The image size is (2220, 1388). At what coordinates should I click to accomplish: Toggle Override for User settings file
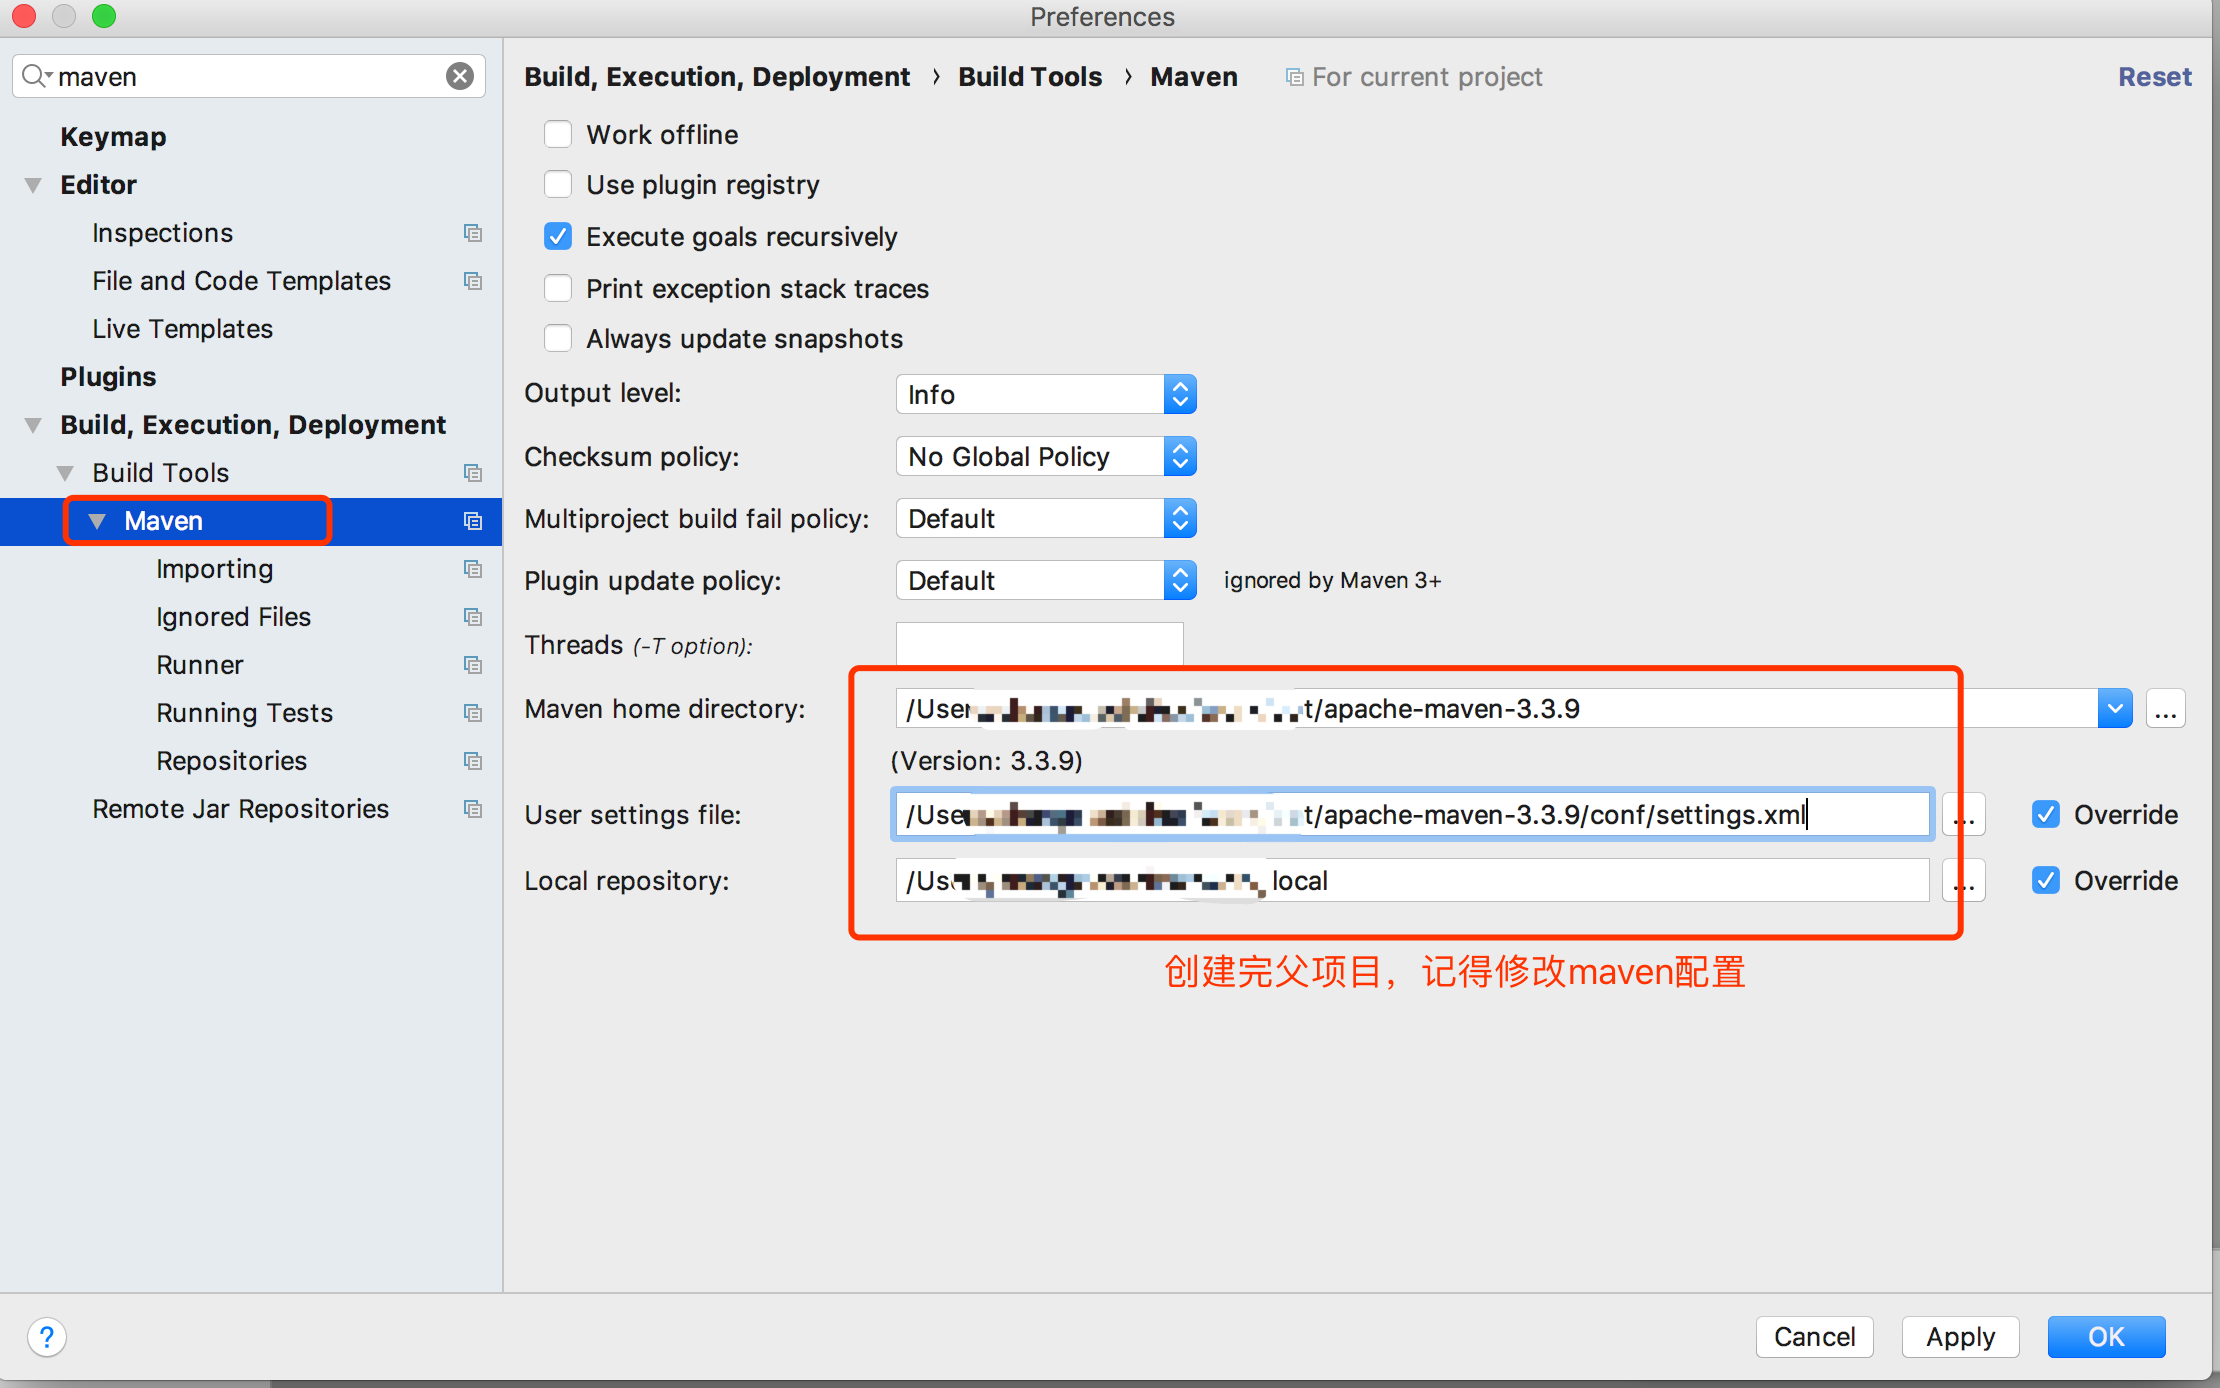2046,815
